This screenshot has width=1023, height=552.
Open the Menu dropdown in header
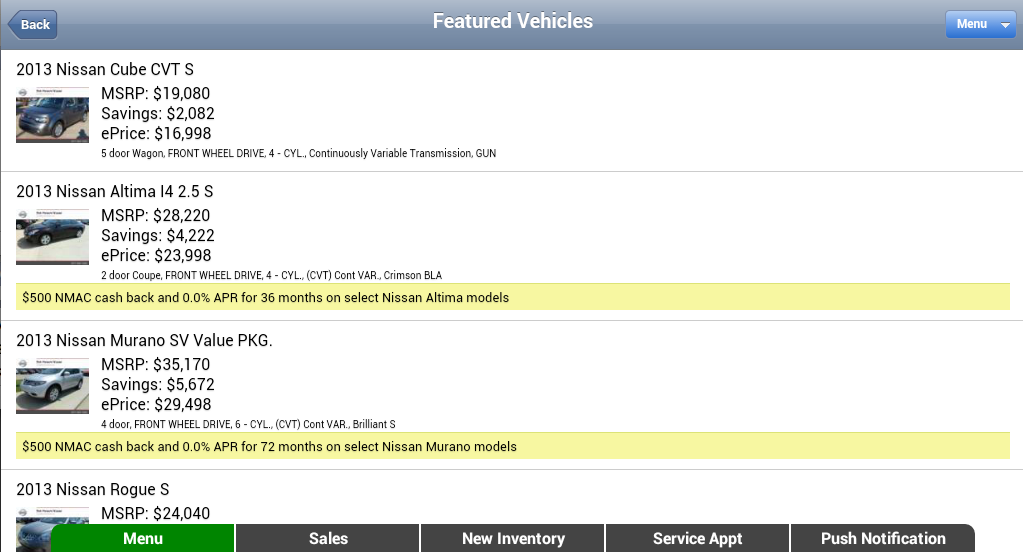click(x=980, y=24)
